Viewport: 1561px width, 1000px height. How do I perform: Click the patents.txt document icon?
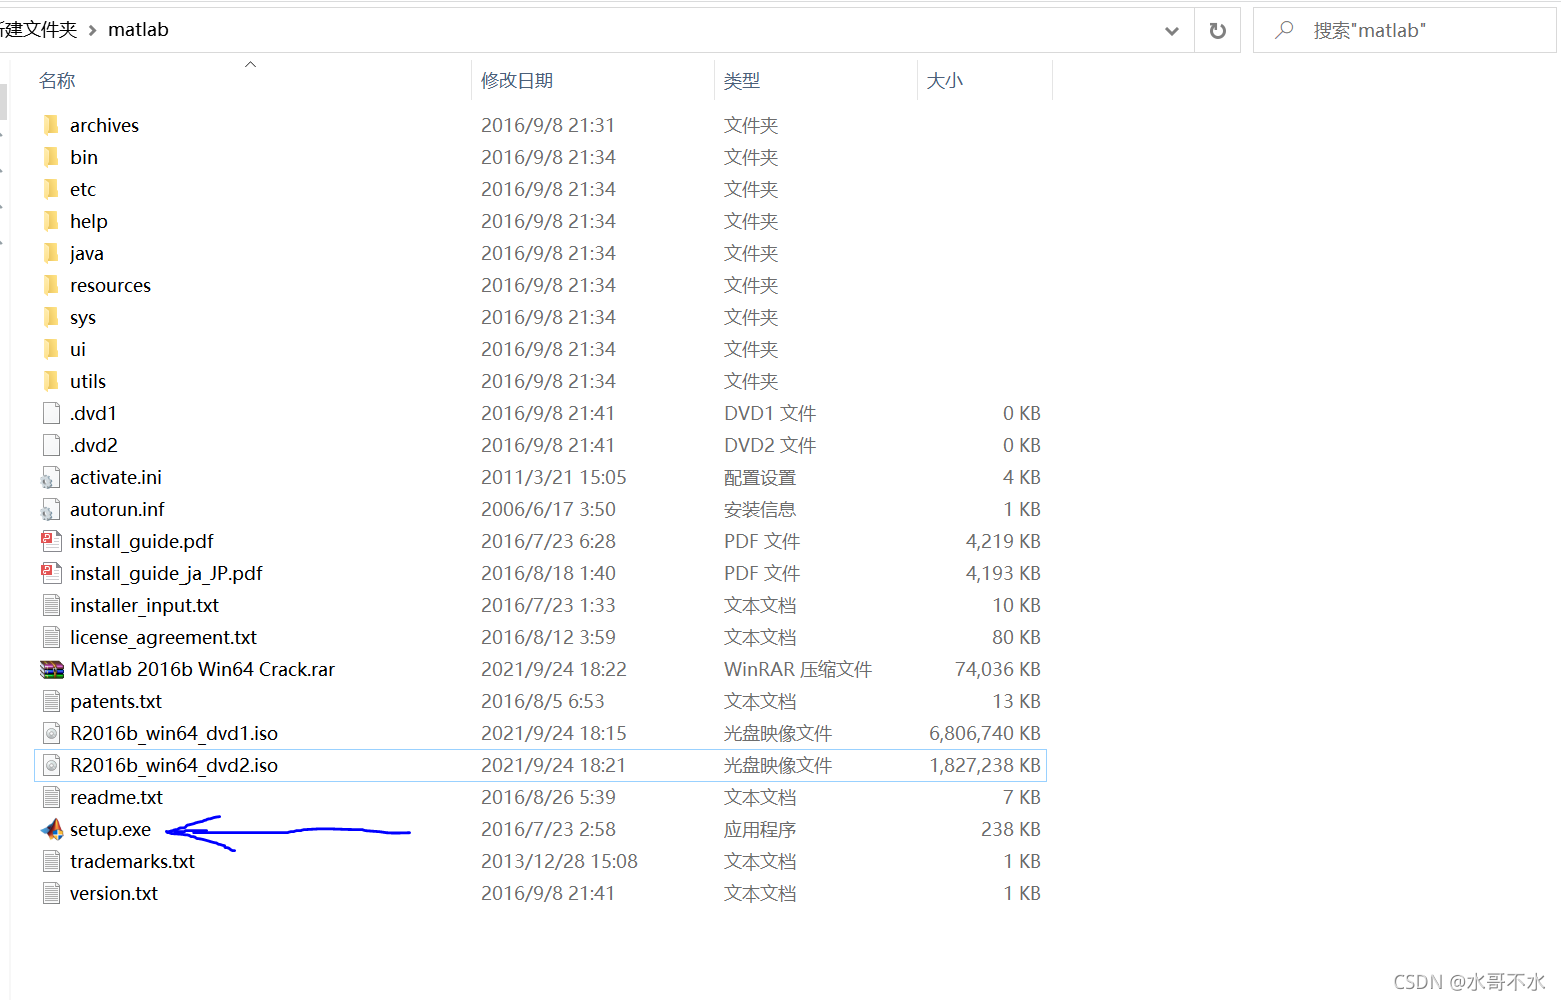tap(51, 701)
